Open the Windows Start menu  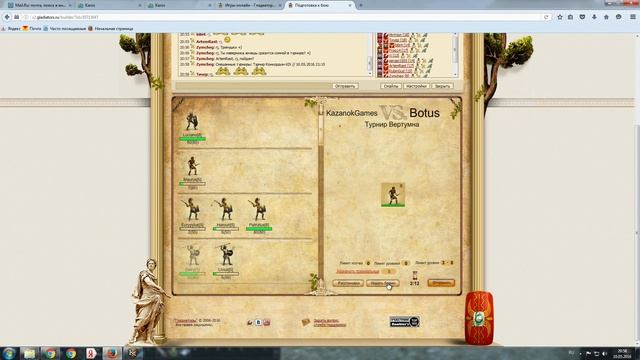pyautogui.click(x=9, y=353)
